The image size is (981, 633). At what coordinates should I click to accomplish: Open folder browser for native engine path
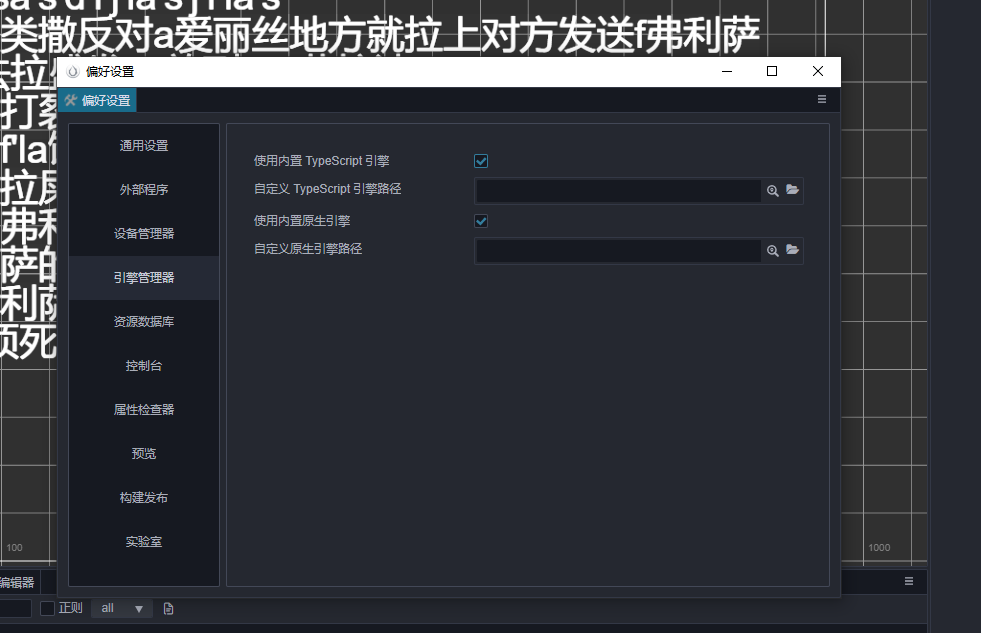(793, 250)
